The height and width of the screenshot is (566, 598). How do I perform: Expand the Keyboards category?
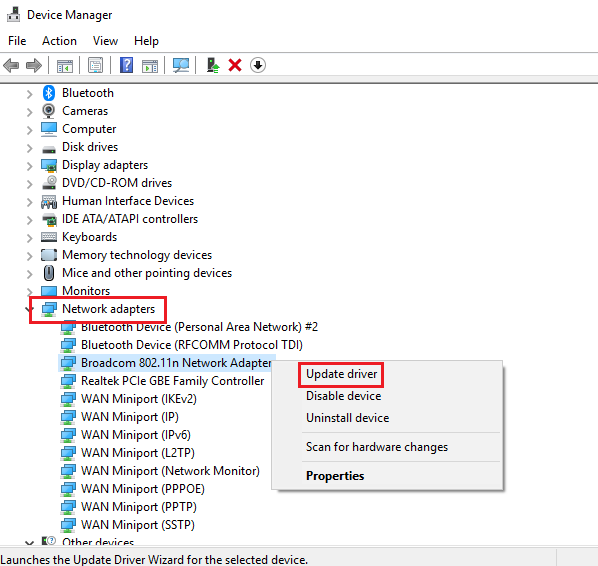29,238
